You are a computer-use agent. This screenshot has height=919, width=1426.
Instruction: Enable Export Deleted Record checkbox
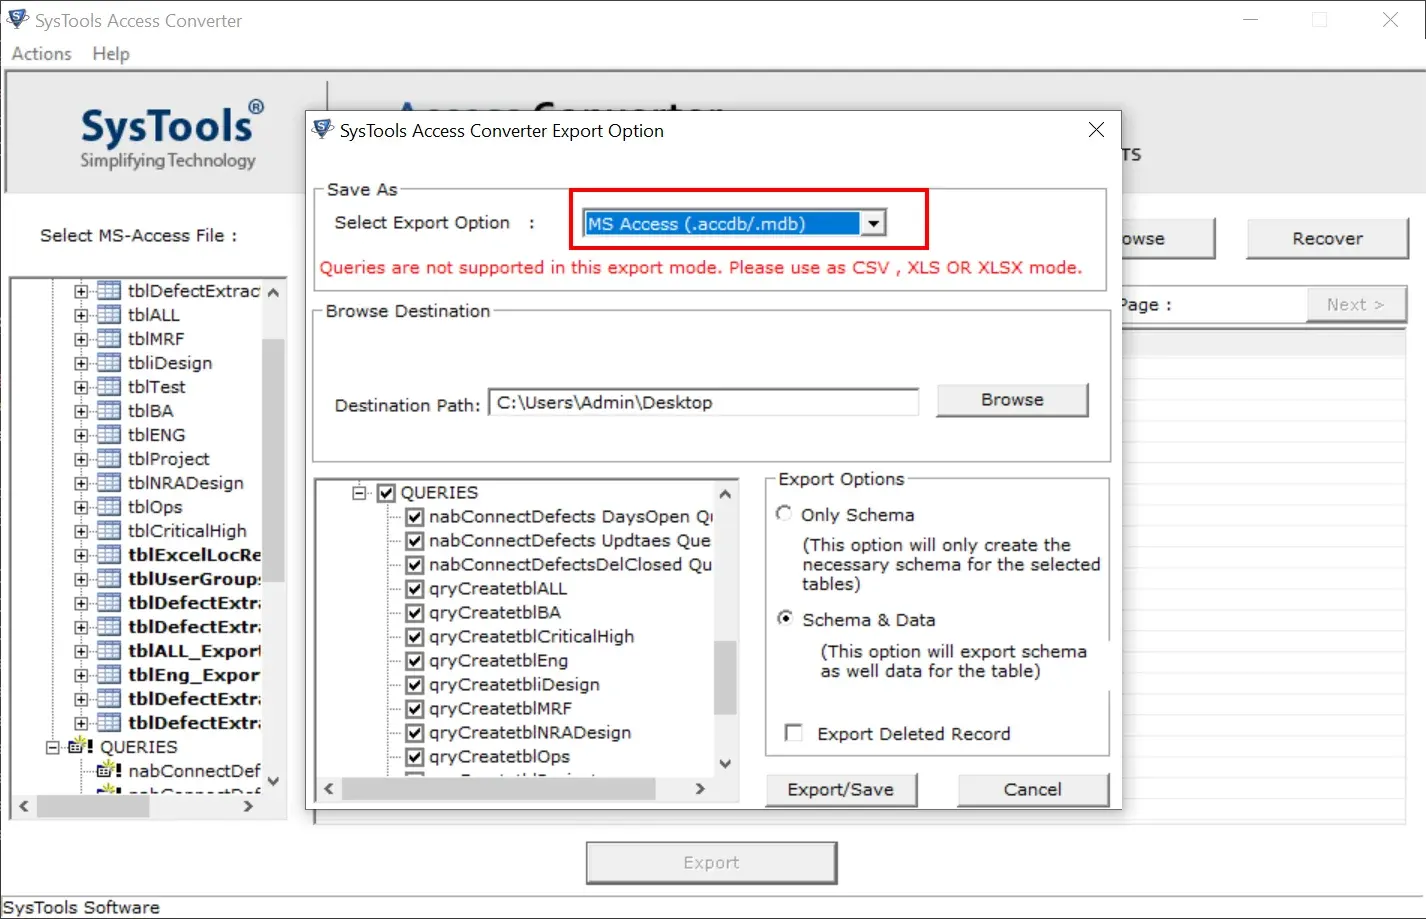pos(794,733)
